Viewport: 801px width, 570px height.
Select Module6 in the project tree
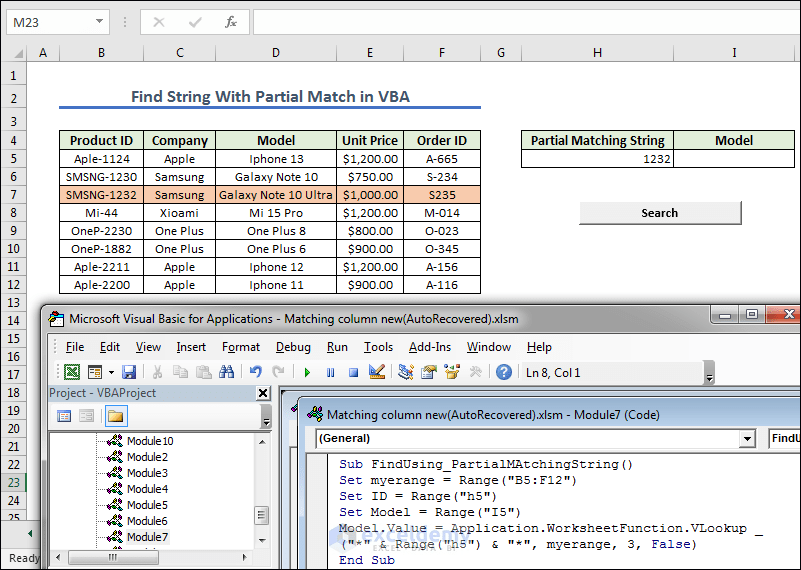pyautogui.click(x=147, y=521)
